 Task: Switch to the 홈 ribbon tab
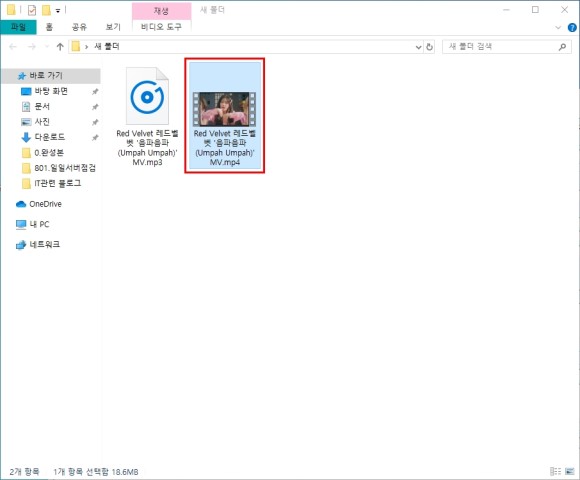(x=49, y=27)
